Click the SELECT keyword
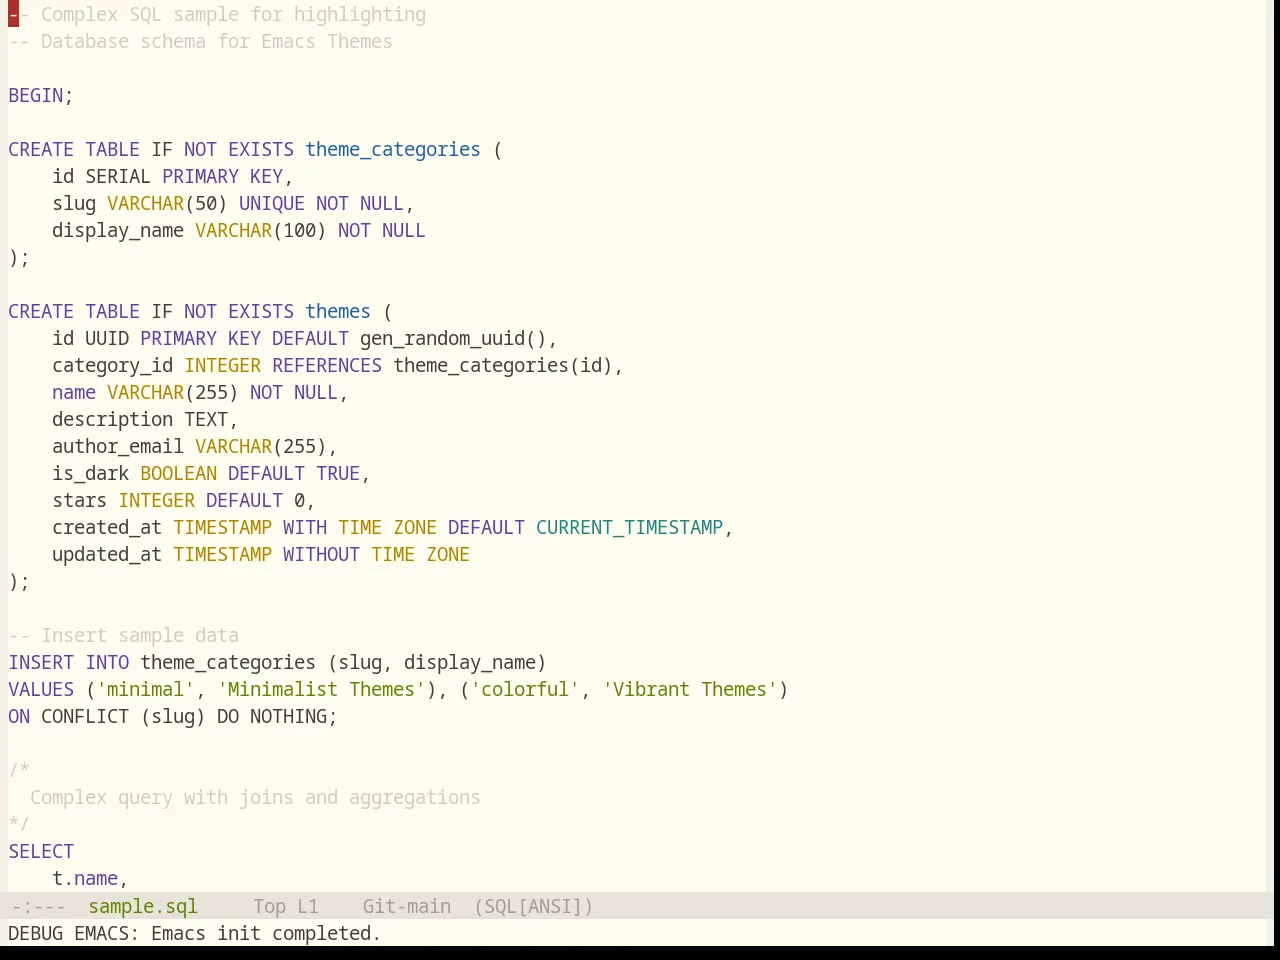 [x=41, y=851]
